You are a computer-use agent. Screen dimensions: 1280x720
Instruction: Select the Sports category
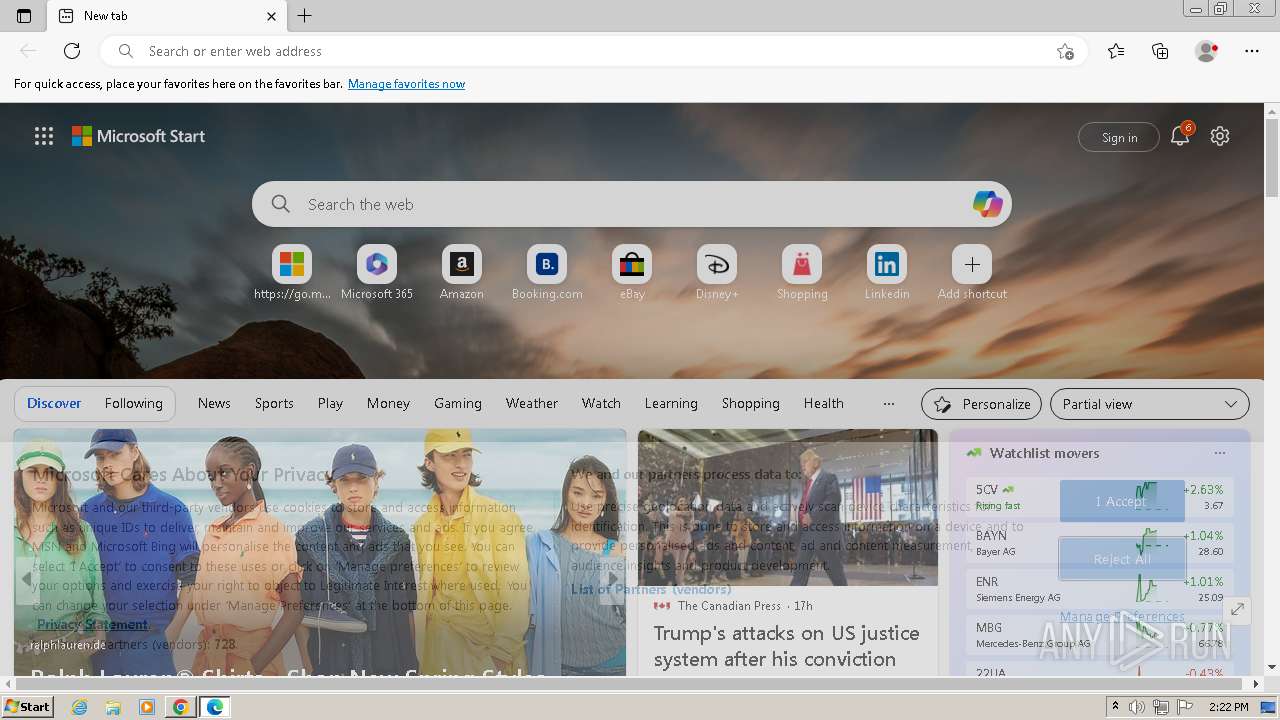coord(274,404)
